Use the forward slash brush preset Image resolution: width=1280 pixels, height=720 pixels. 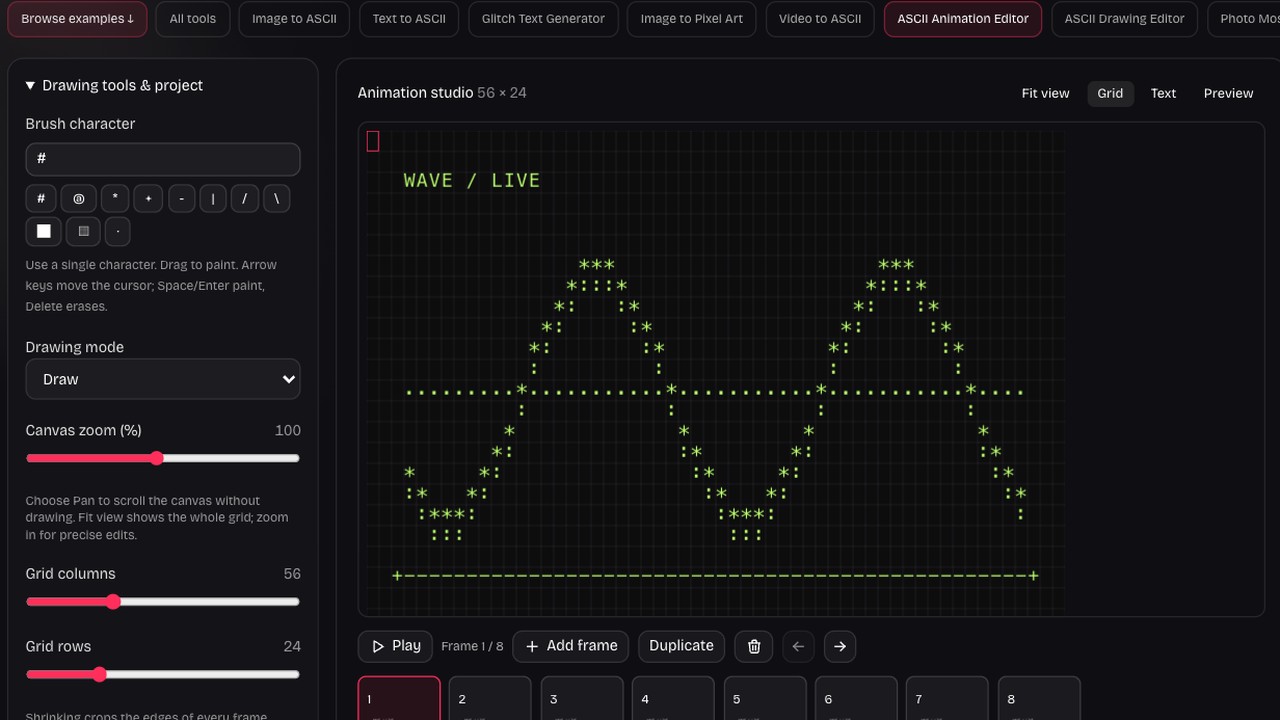[x=245, y=199]
